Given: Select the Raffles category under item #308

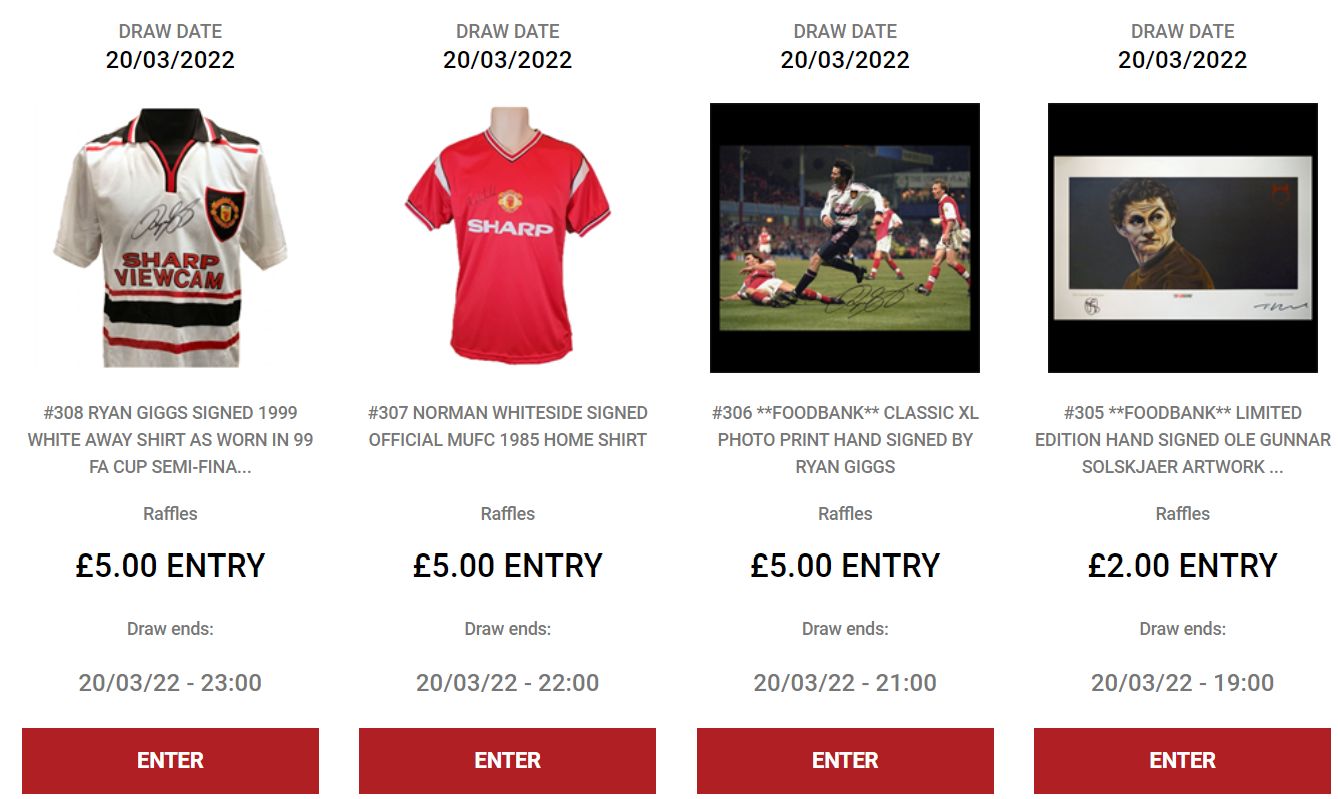Looking at the screenshot, I should pyautogui.click(x=170, y=514).
